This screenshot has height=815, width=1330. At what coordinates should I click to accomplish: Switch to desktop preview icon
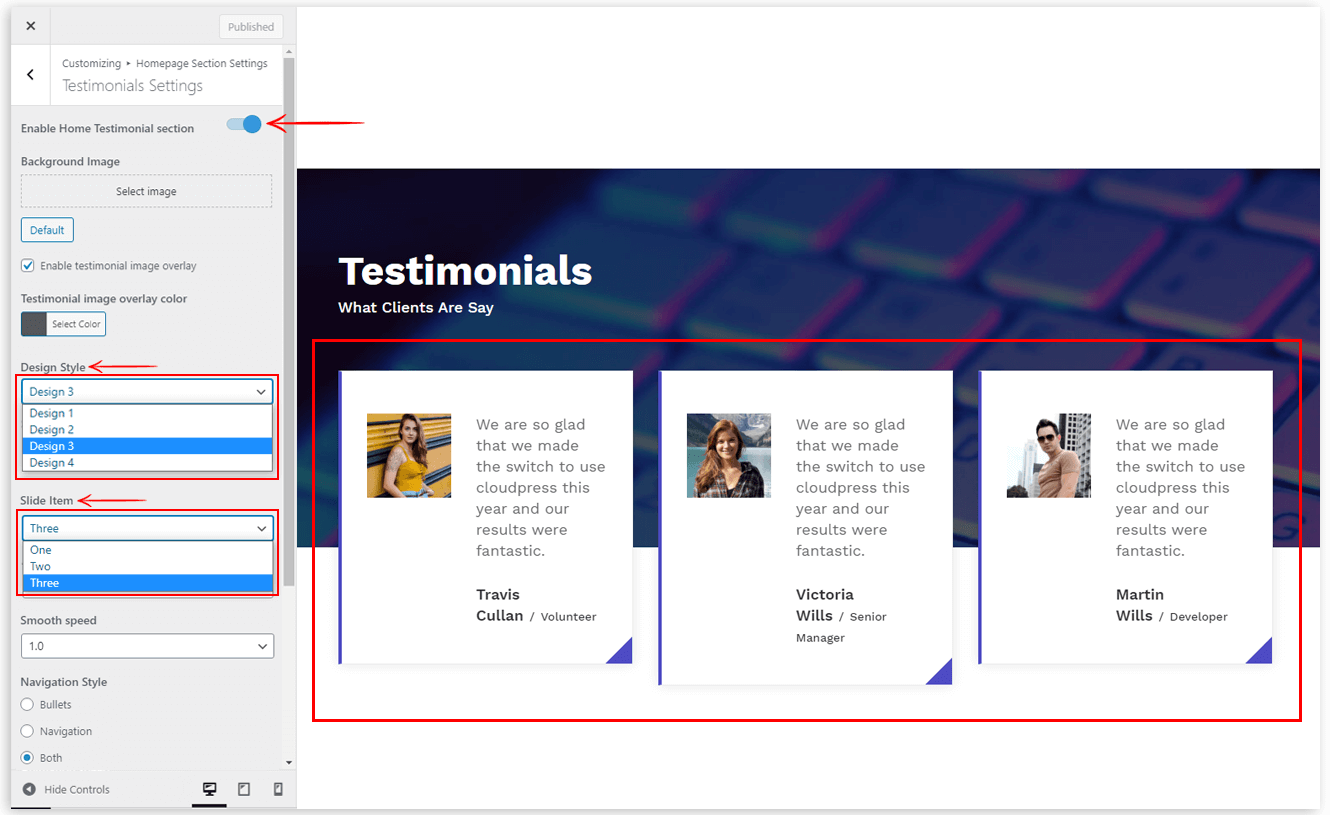[209, 789]
